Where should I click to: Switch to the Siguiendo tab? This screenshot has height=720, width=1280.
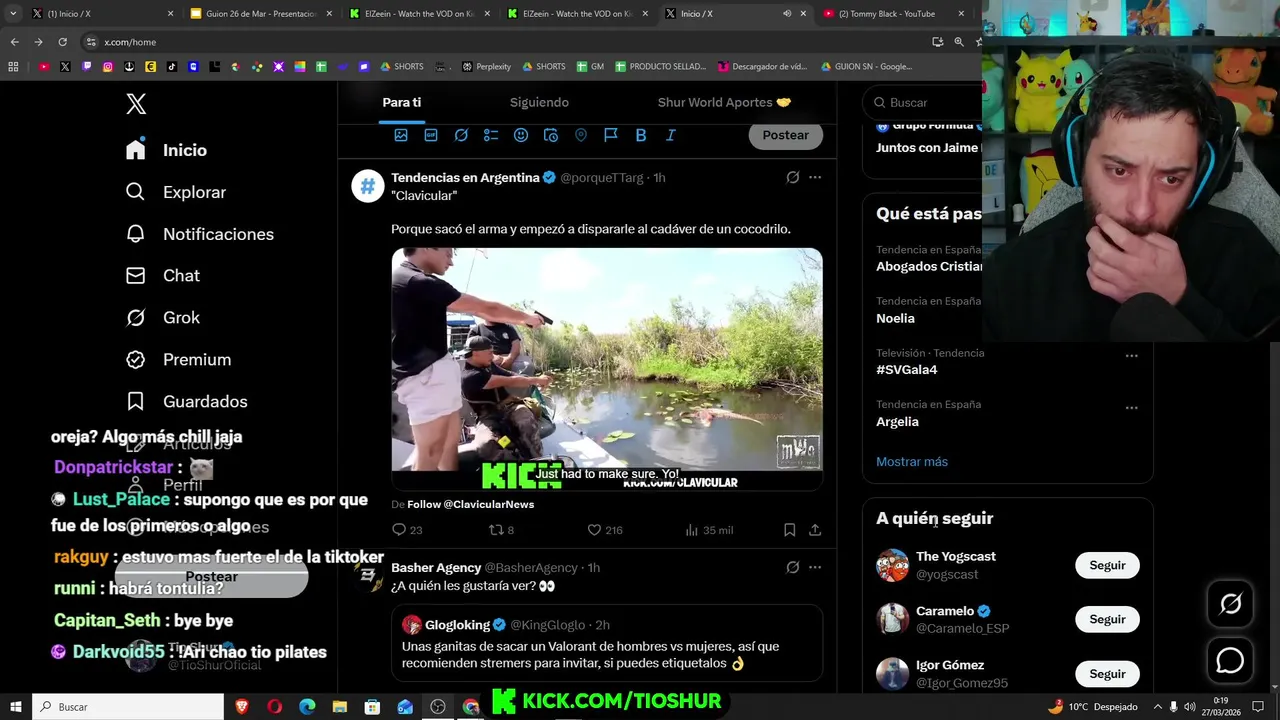click(x=539, y=102)
